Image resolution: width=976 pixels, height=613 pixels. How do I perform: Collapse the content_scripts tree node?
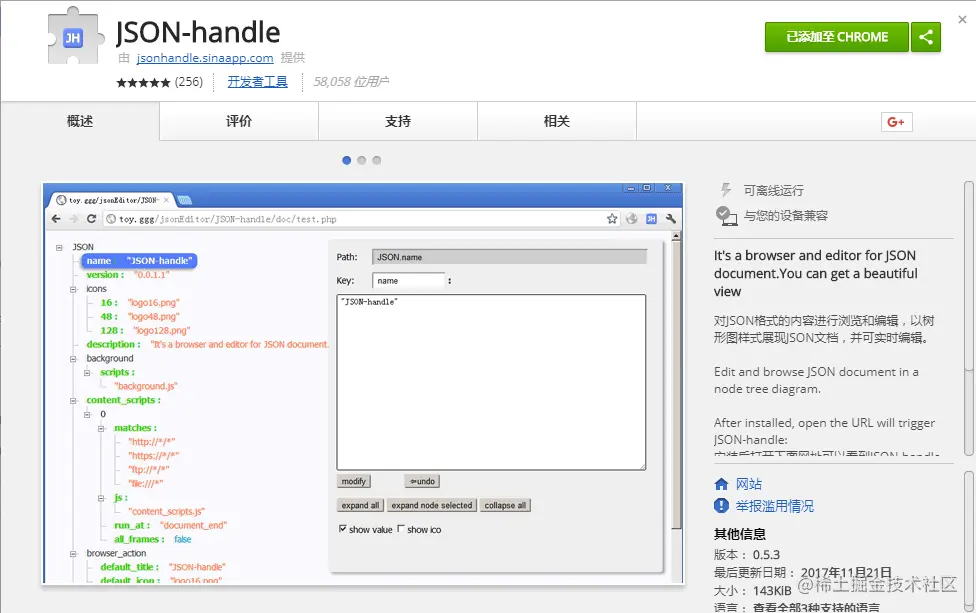[73, 400]
